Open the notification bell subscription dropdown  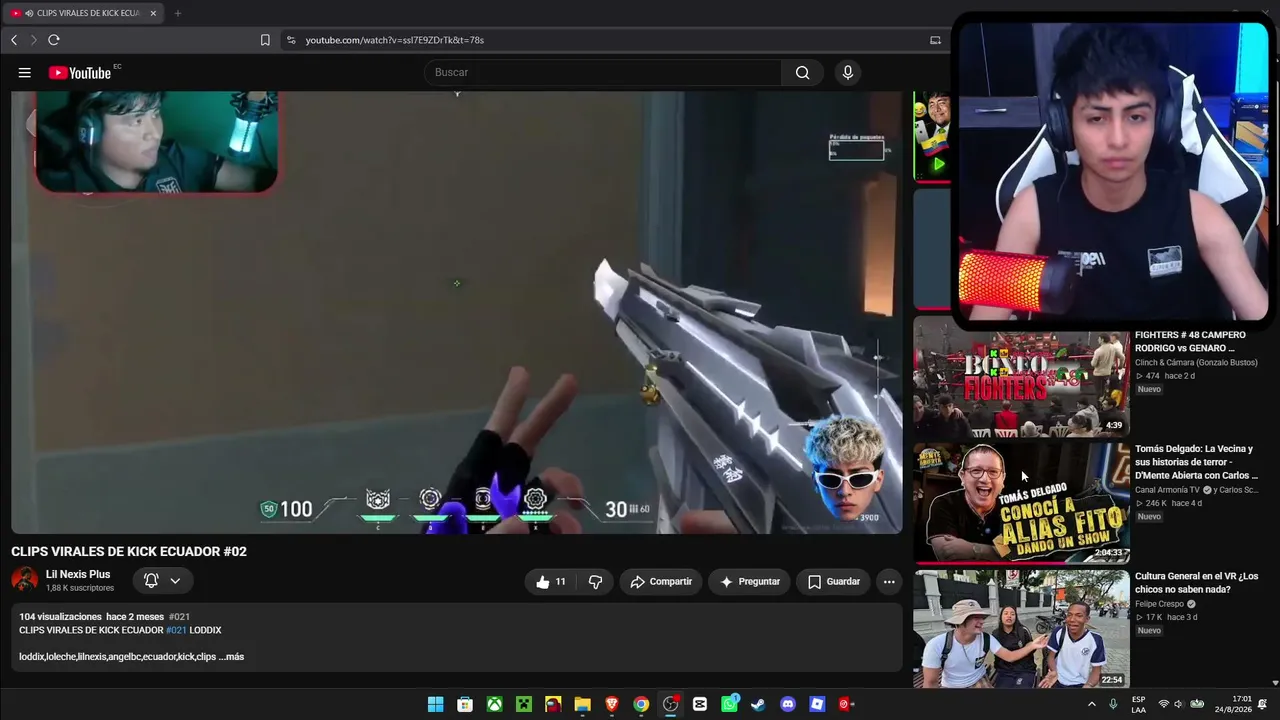162,580
